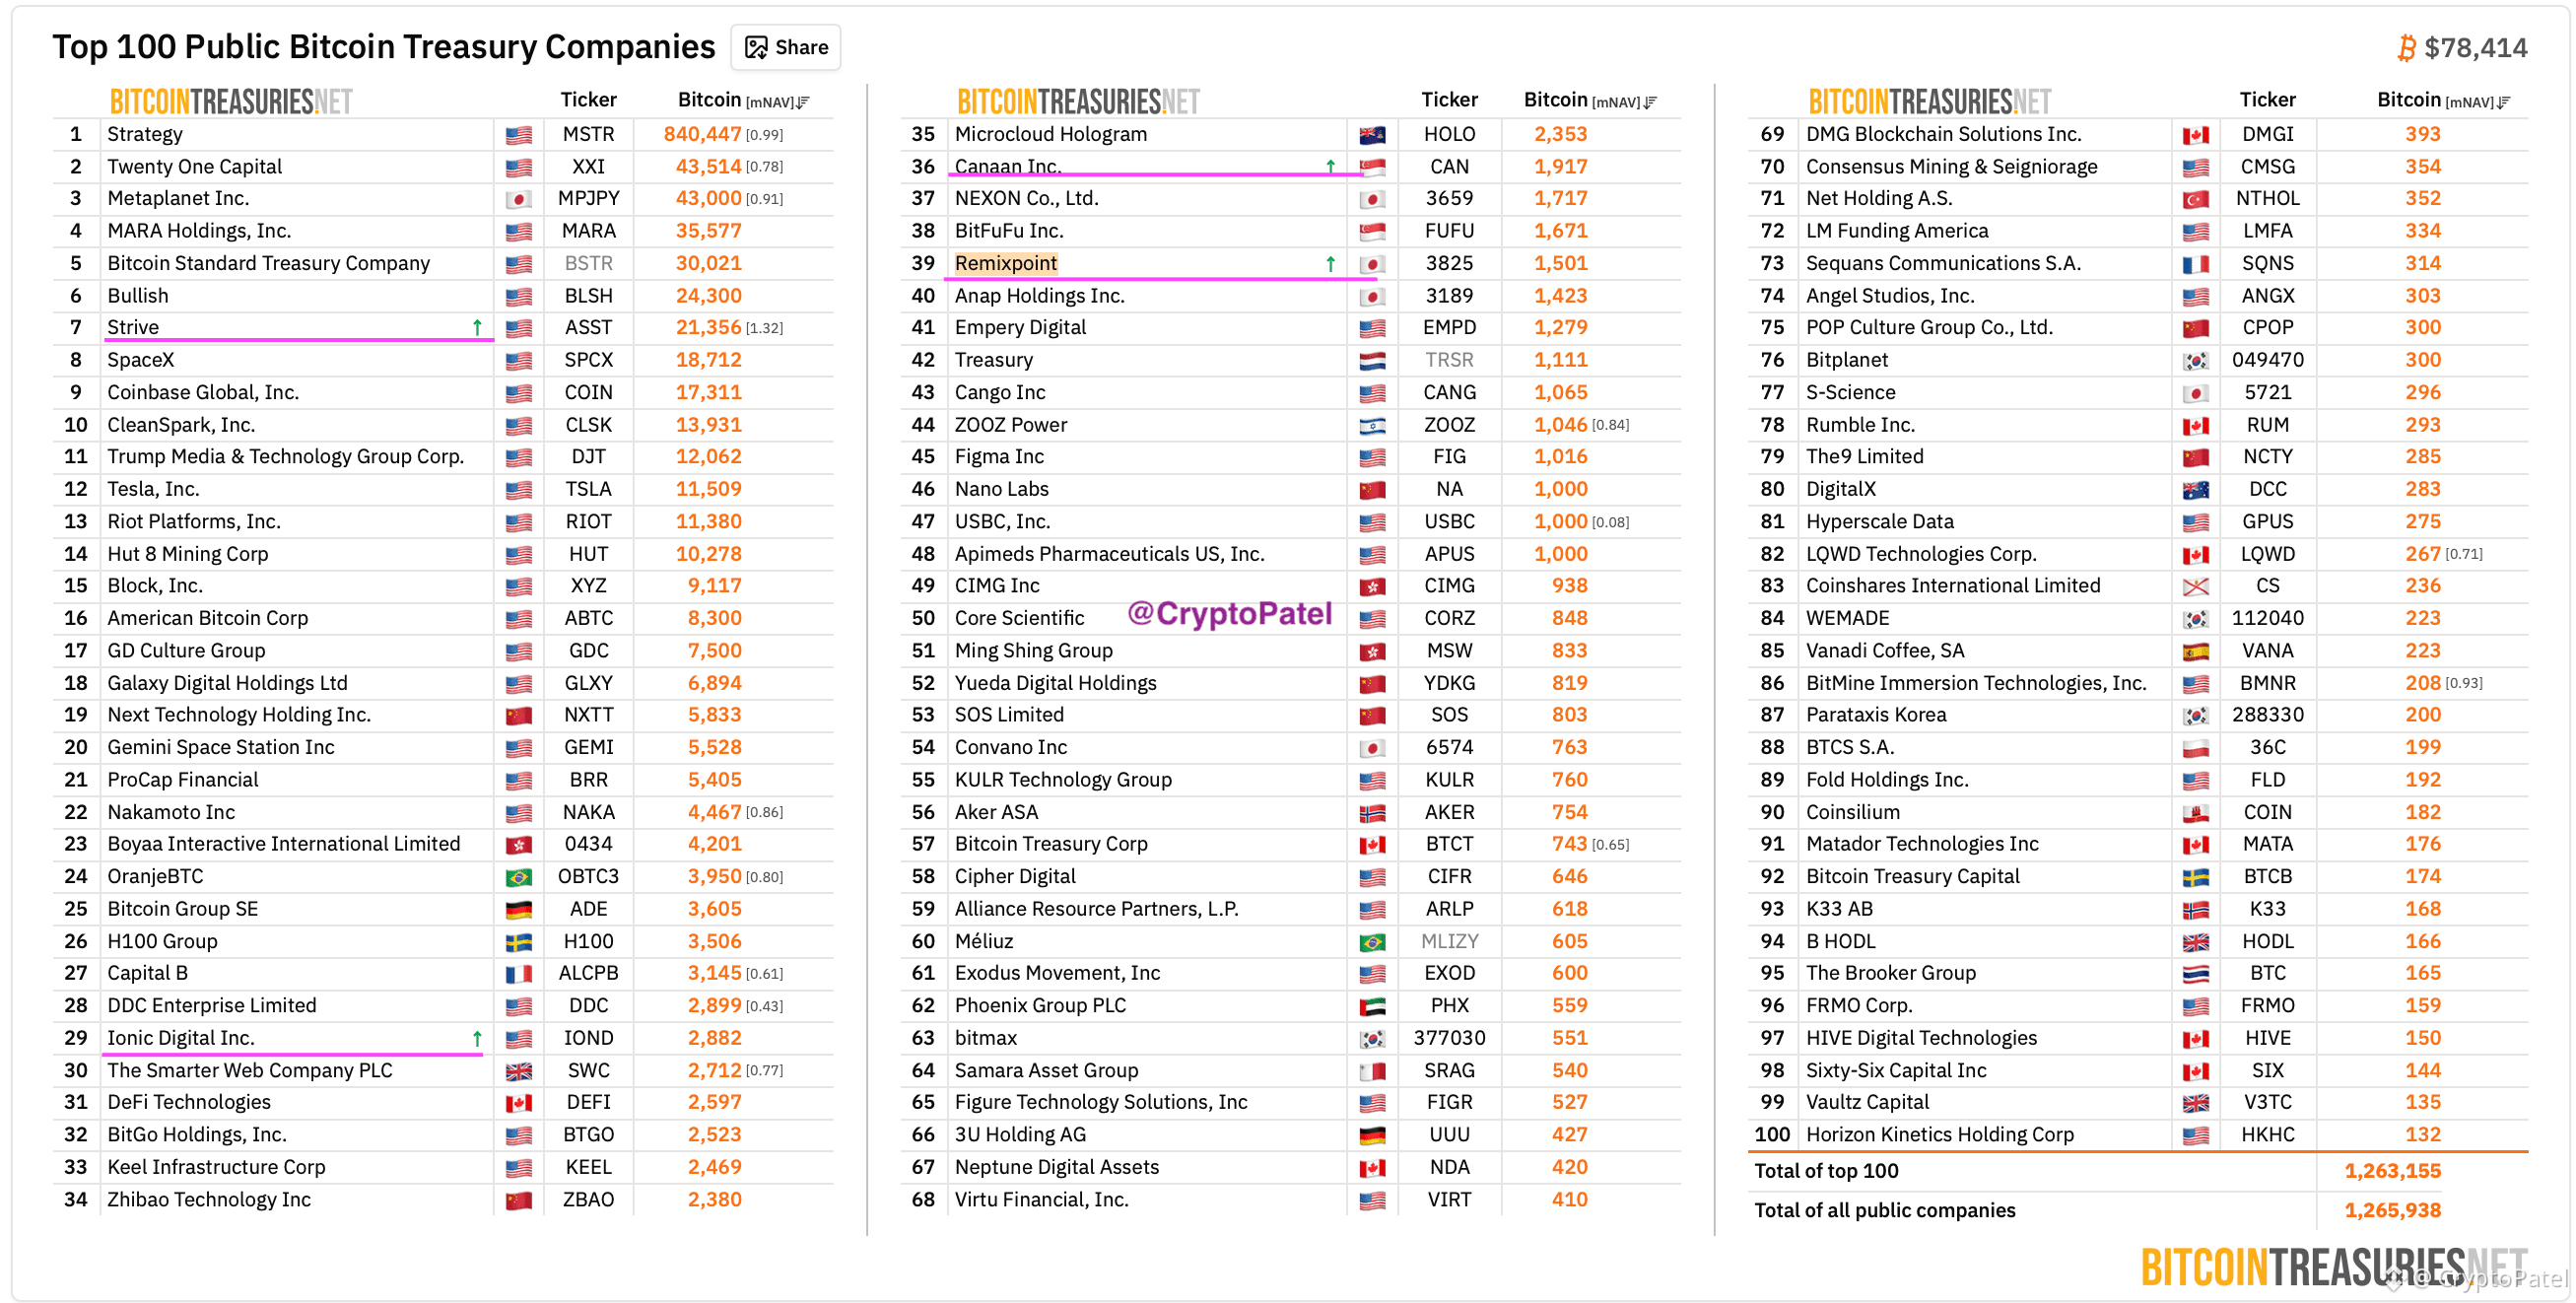
Task: Click the $78,414 Bitcoin price
Action: click(2475, 48)
